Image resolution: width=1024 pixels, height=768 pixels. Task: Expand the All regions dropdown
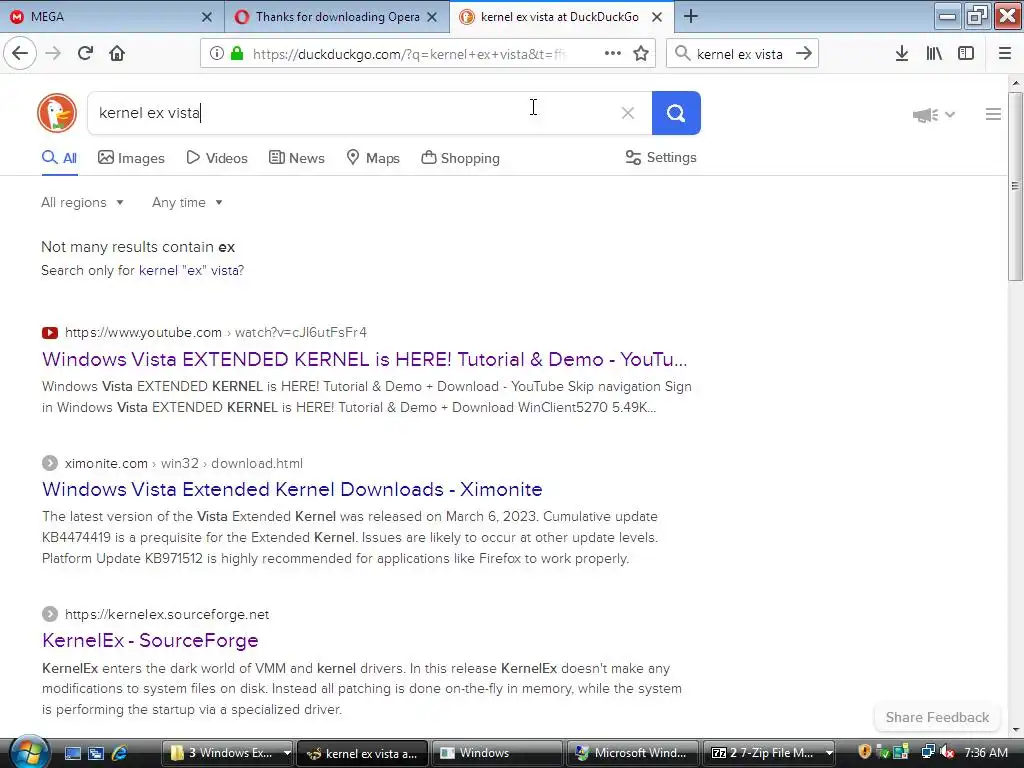(82, 202)
